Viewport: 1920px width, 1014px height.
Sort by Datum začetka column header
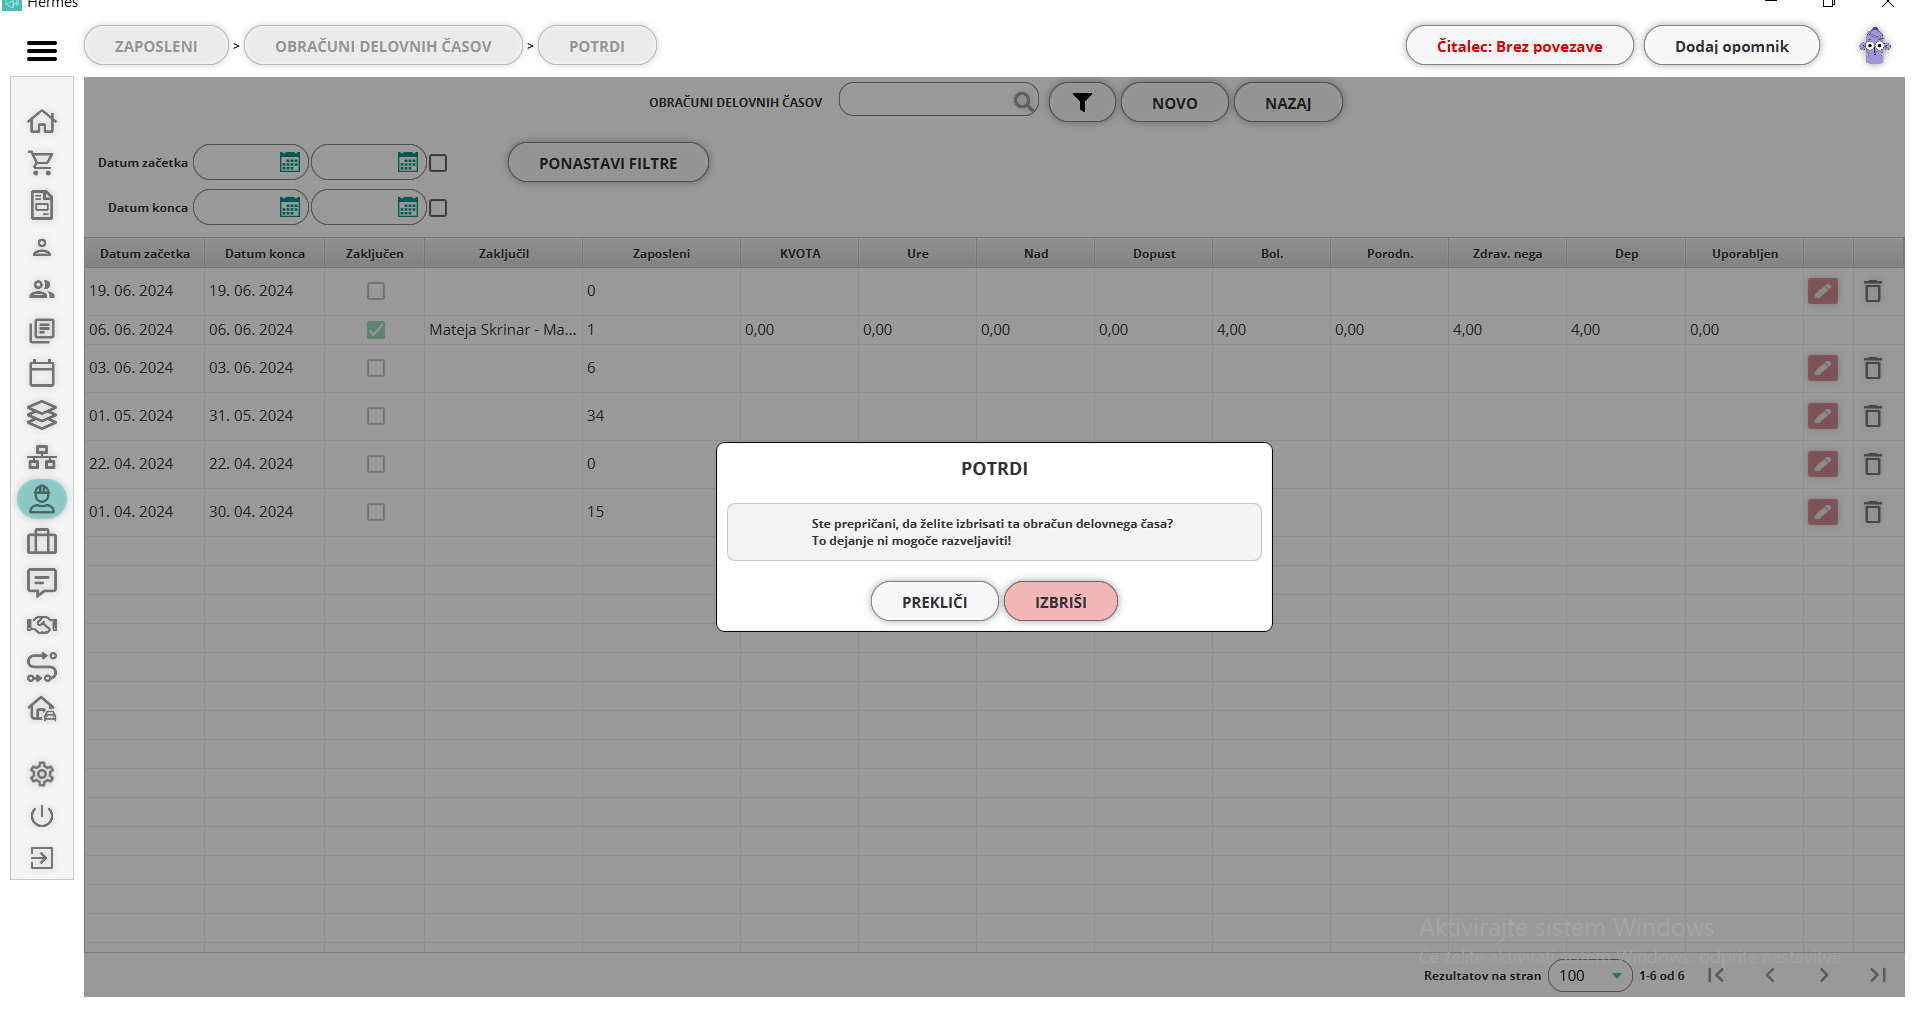(145, 253)
